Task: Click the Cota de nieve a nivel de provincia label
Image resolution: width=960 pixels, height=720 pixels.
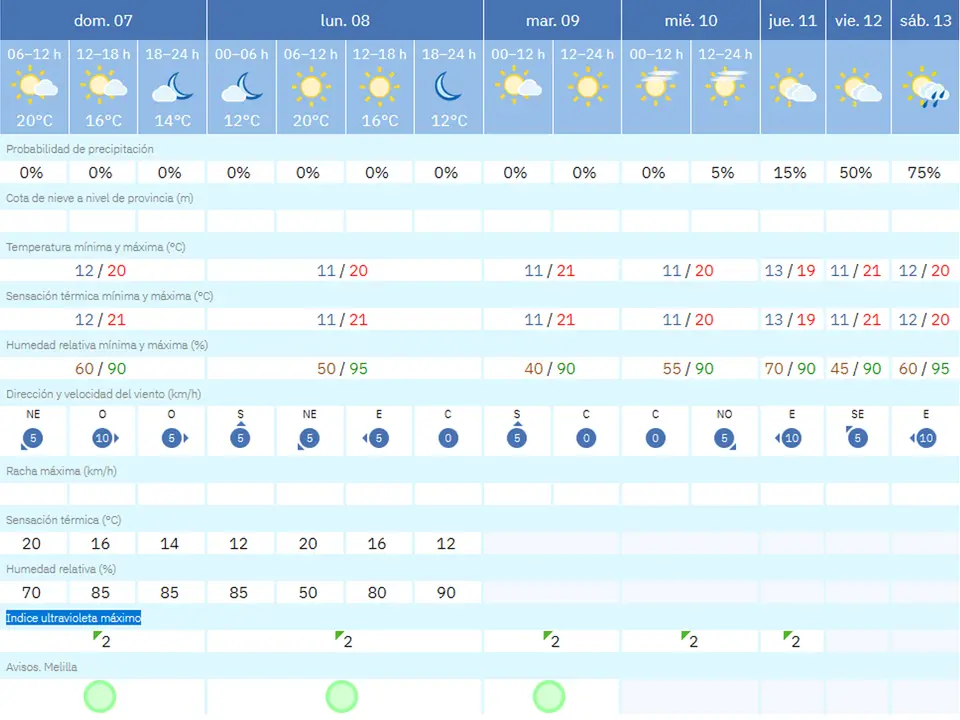Action: (x=100, y=198)
